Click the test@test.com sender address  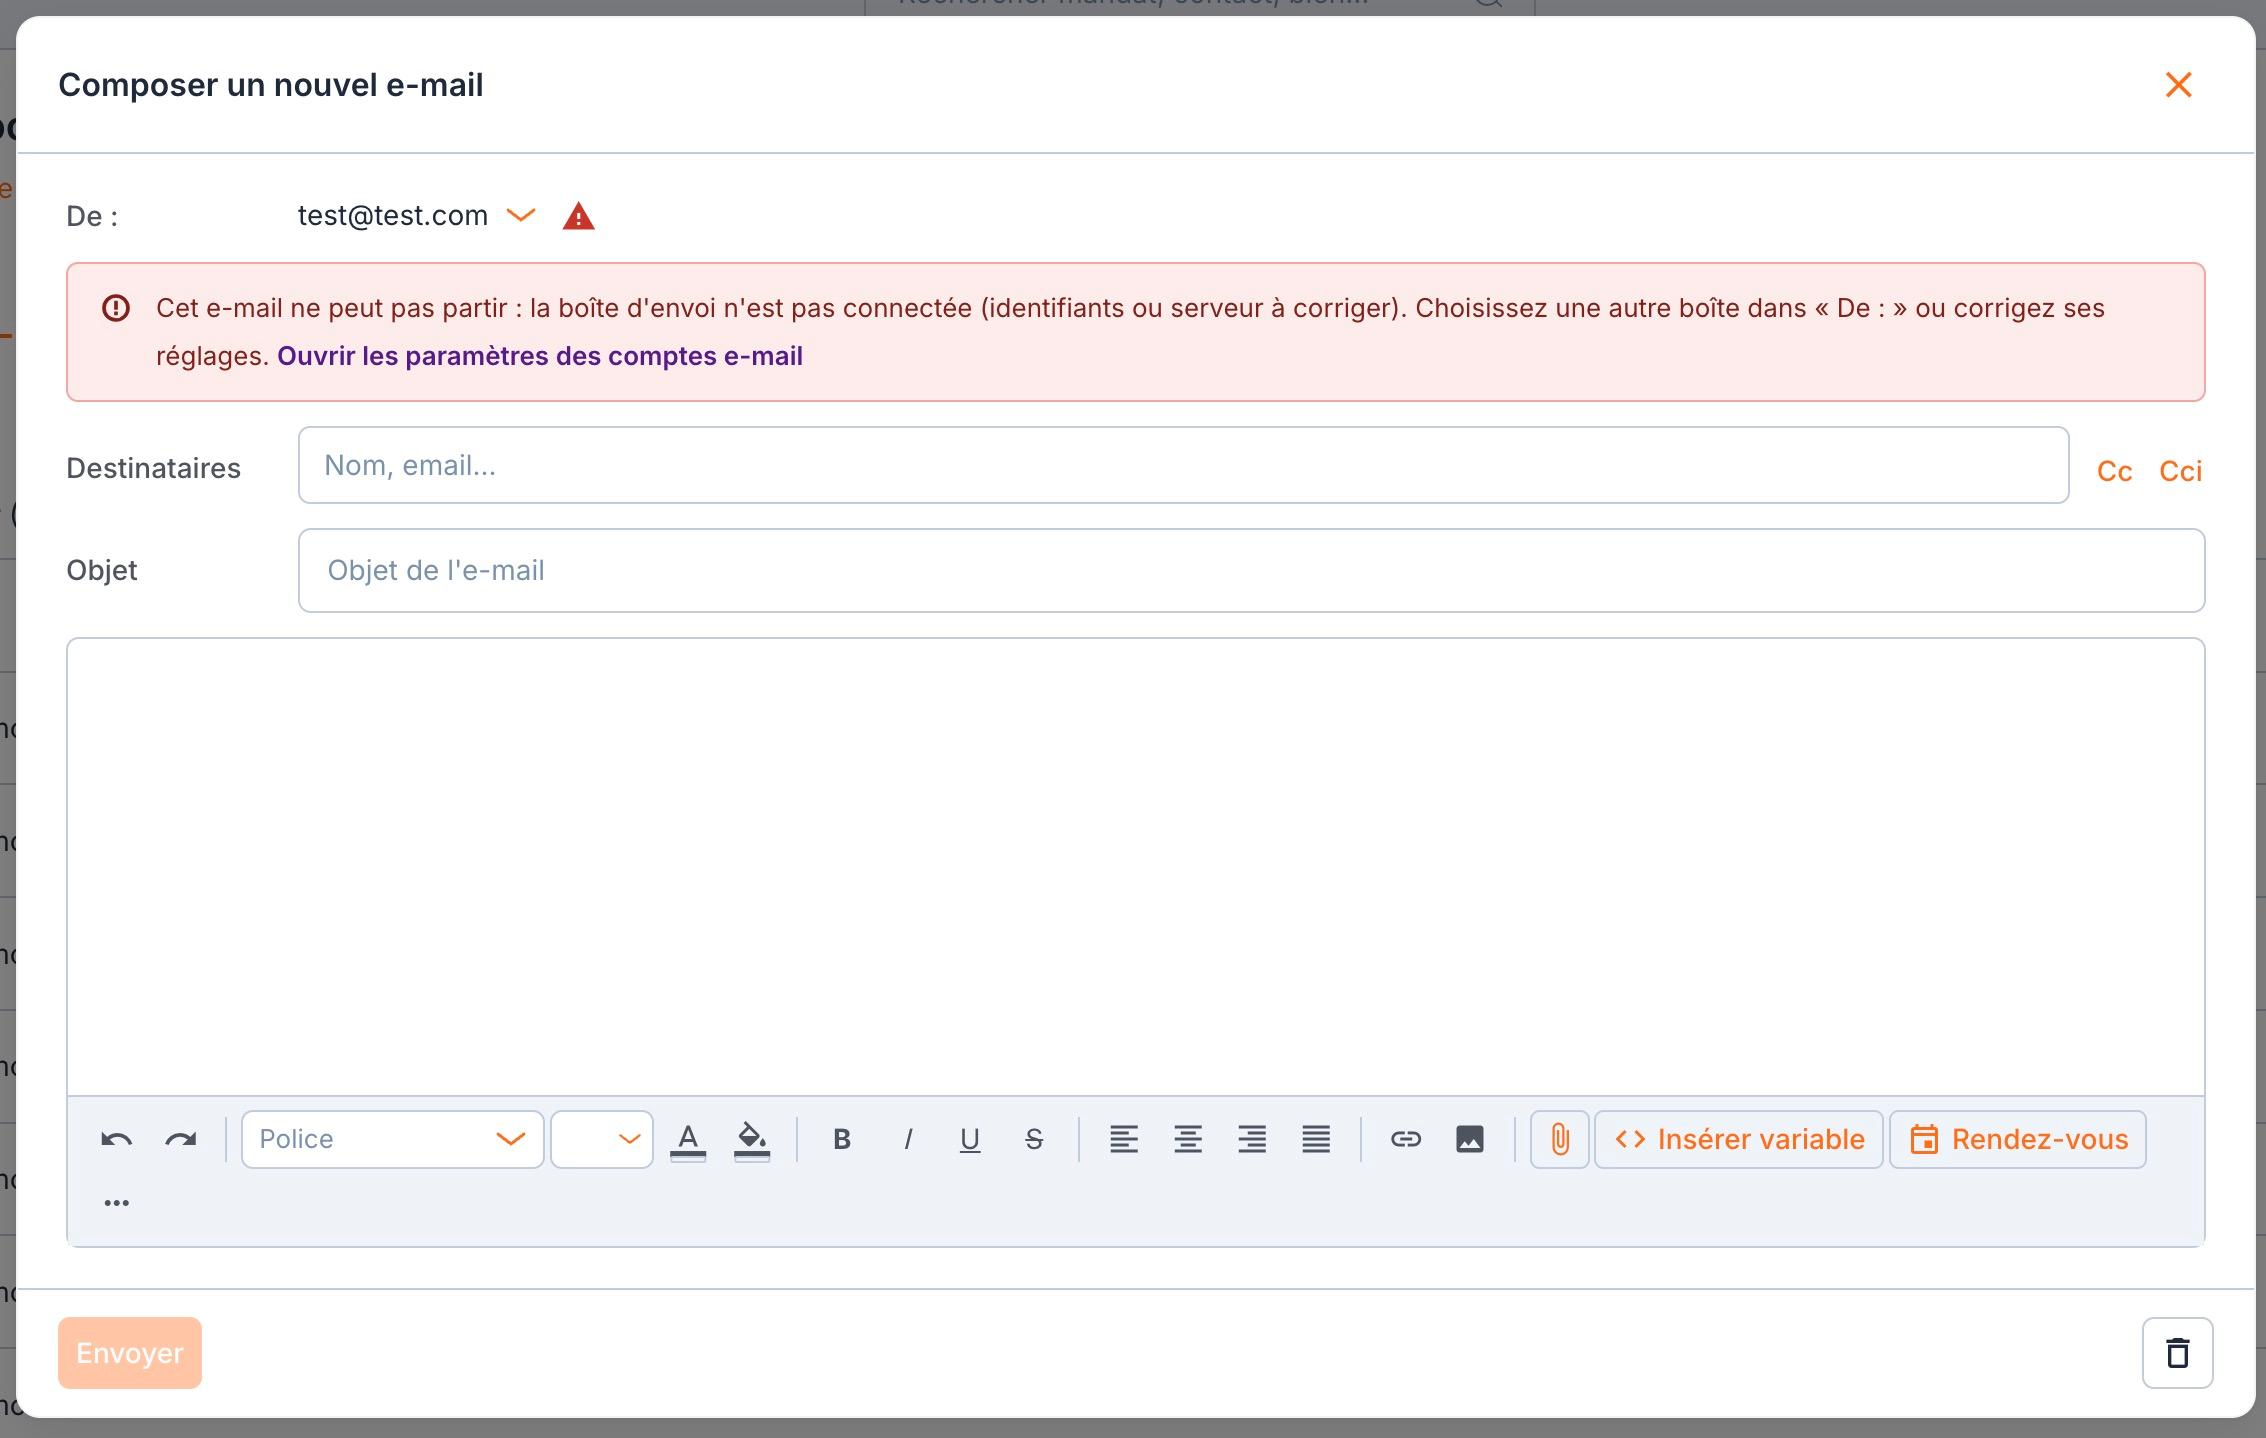(393, 215)
